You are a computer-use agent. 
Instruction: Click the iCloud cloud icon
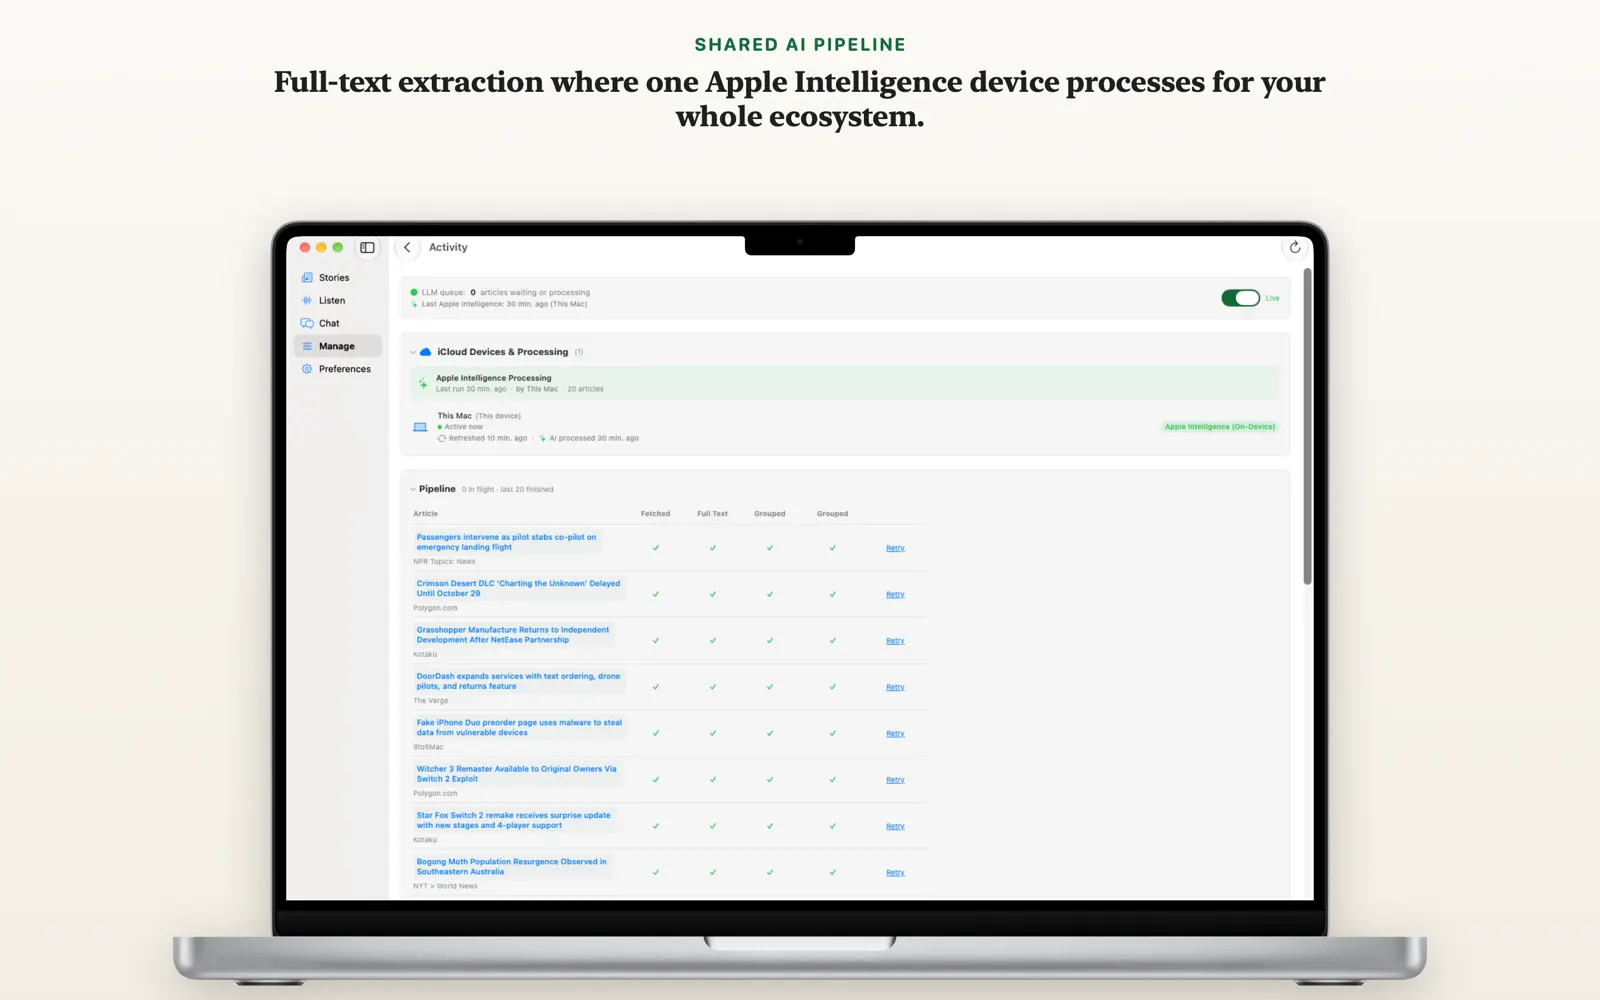[425, 352]
